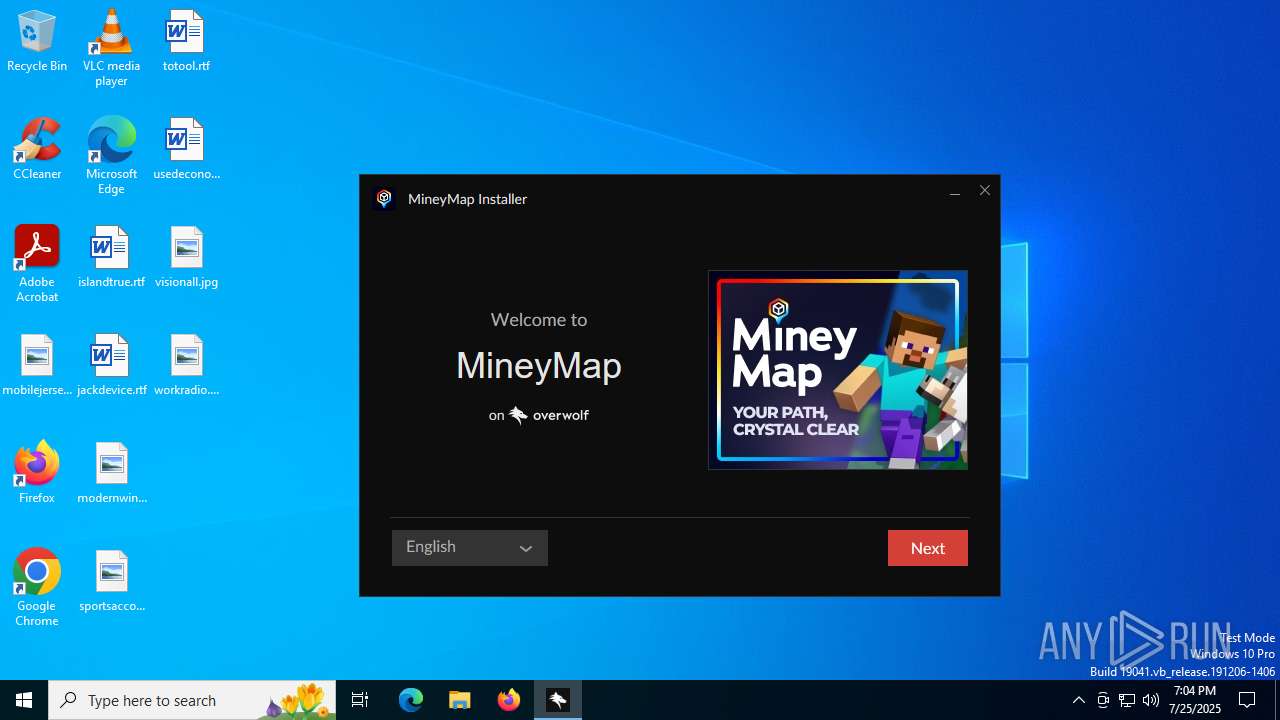Launch Microsoft Edge from the taskbar
The image size is (1280, 720).
click(x=411, y=700)
